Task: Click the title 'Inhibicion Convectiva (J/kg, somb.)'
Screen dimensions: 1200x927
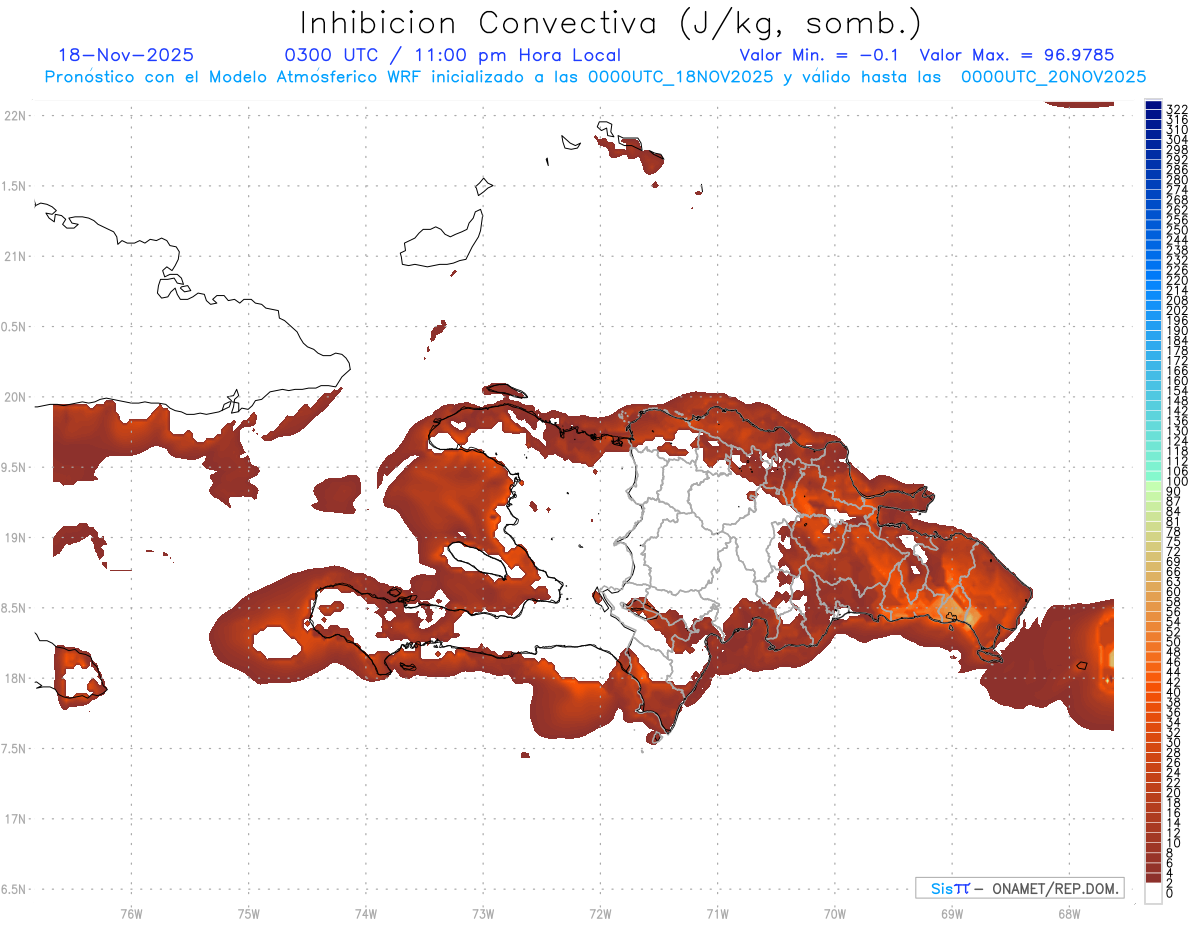Action: [x=610, y=22]
